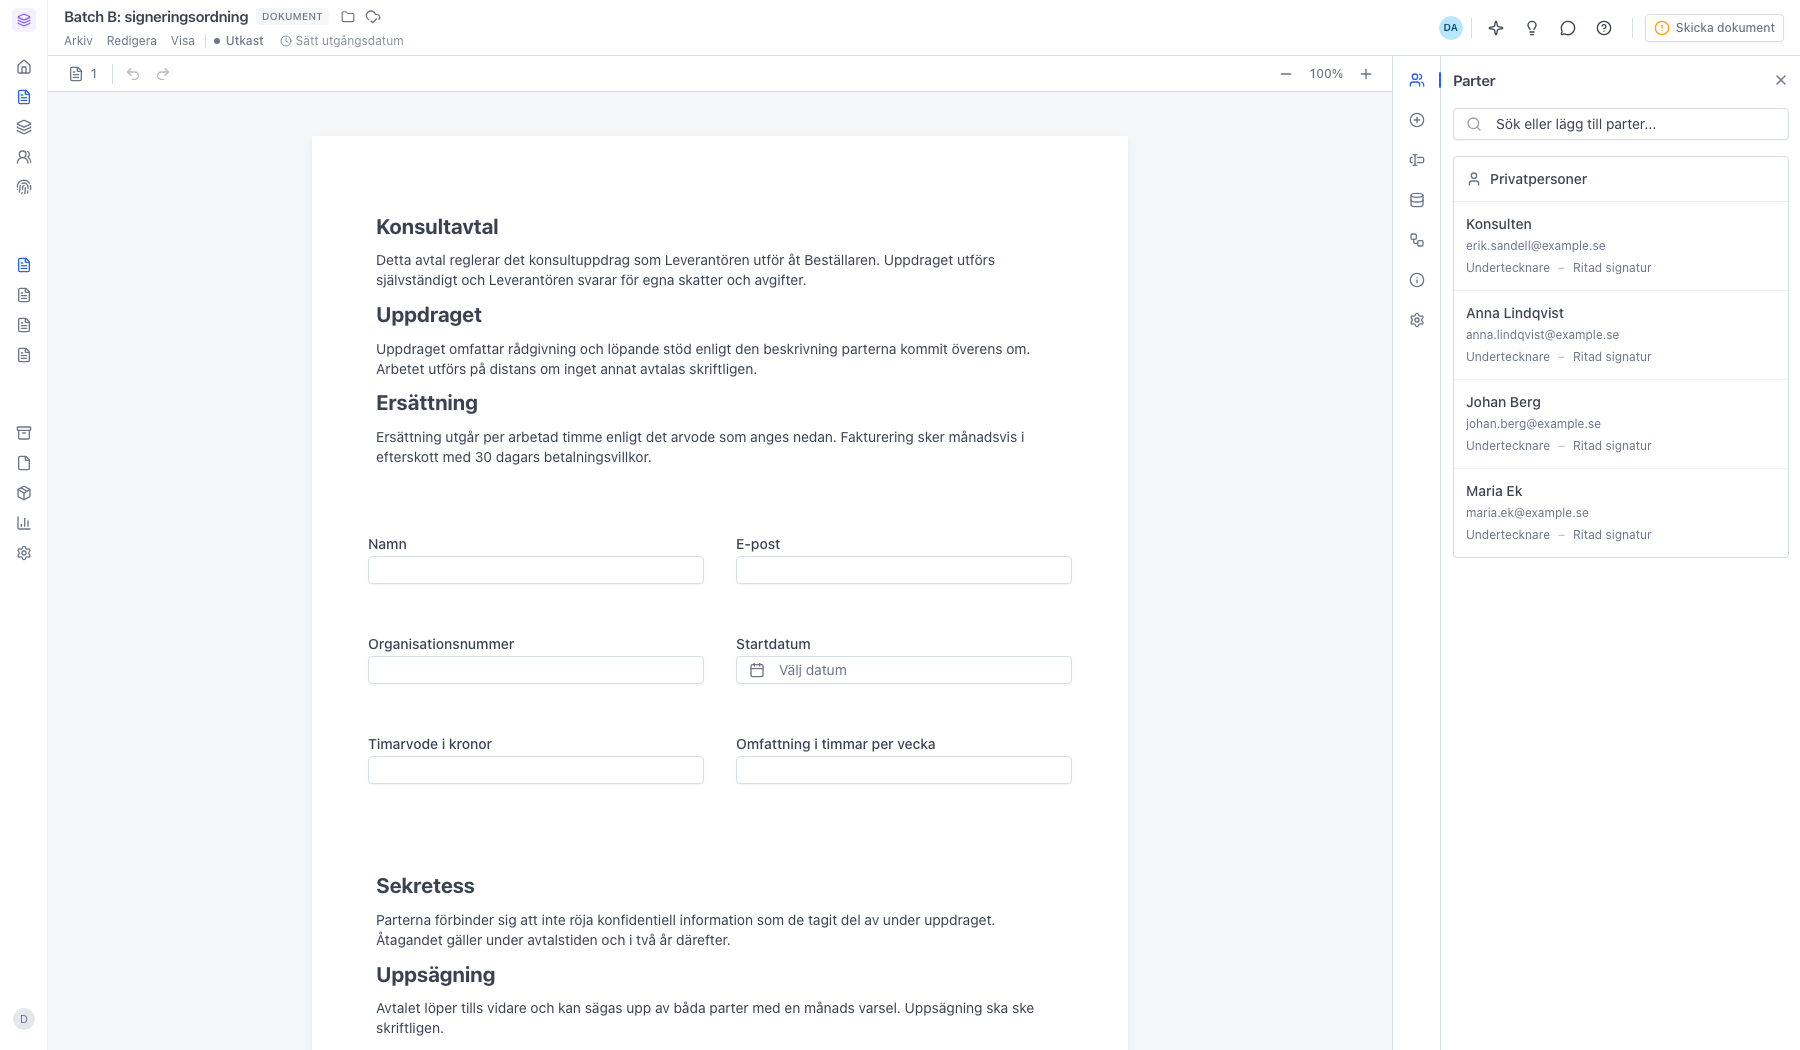Click the page 1 indicator in toolbar

[84, 74]
